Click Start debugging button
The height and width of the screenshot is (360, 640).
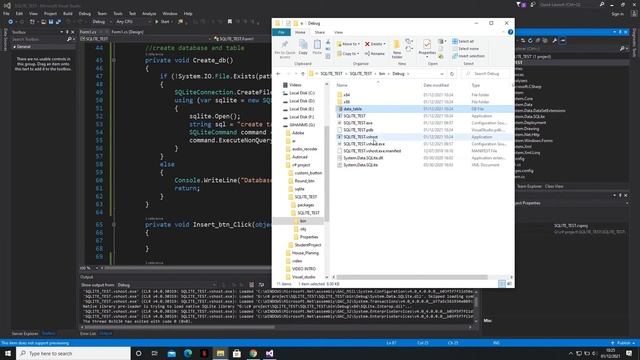tap(162, 22)
